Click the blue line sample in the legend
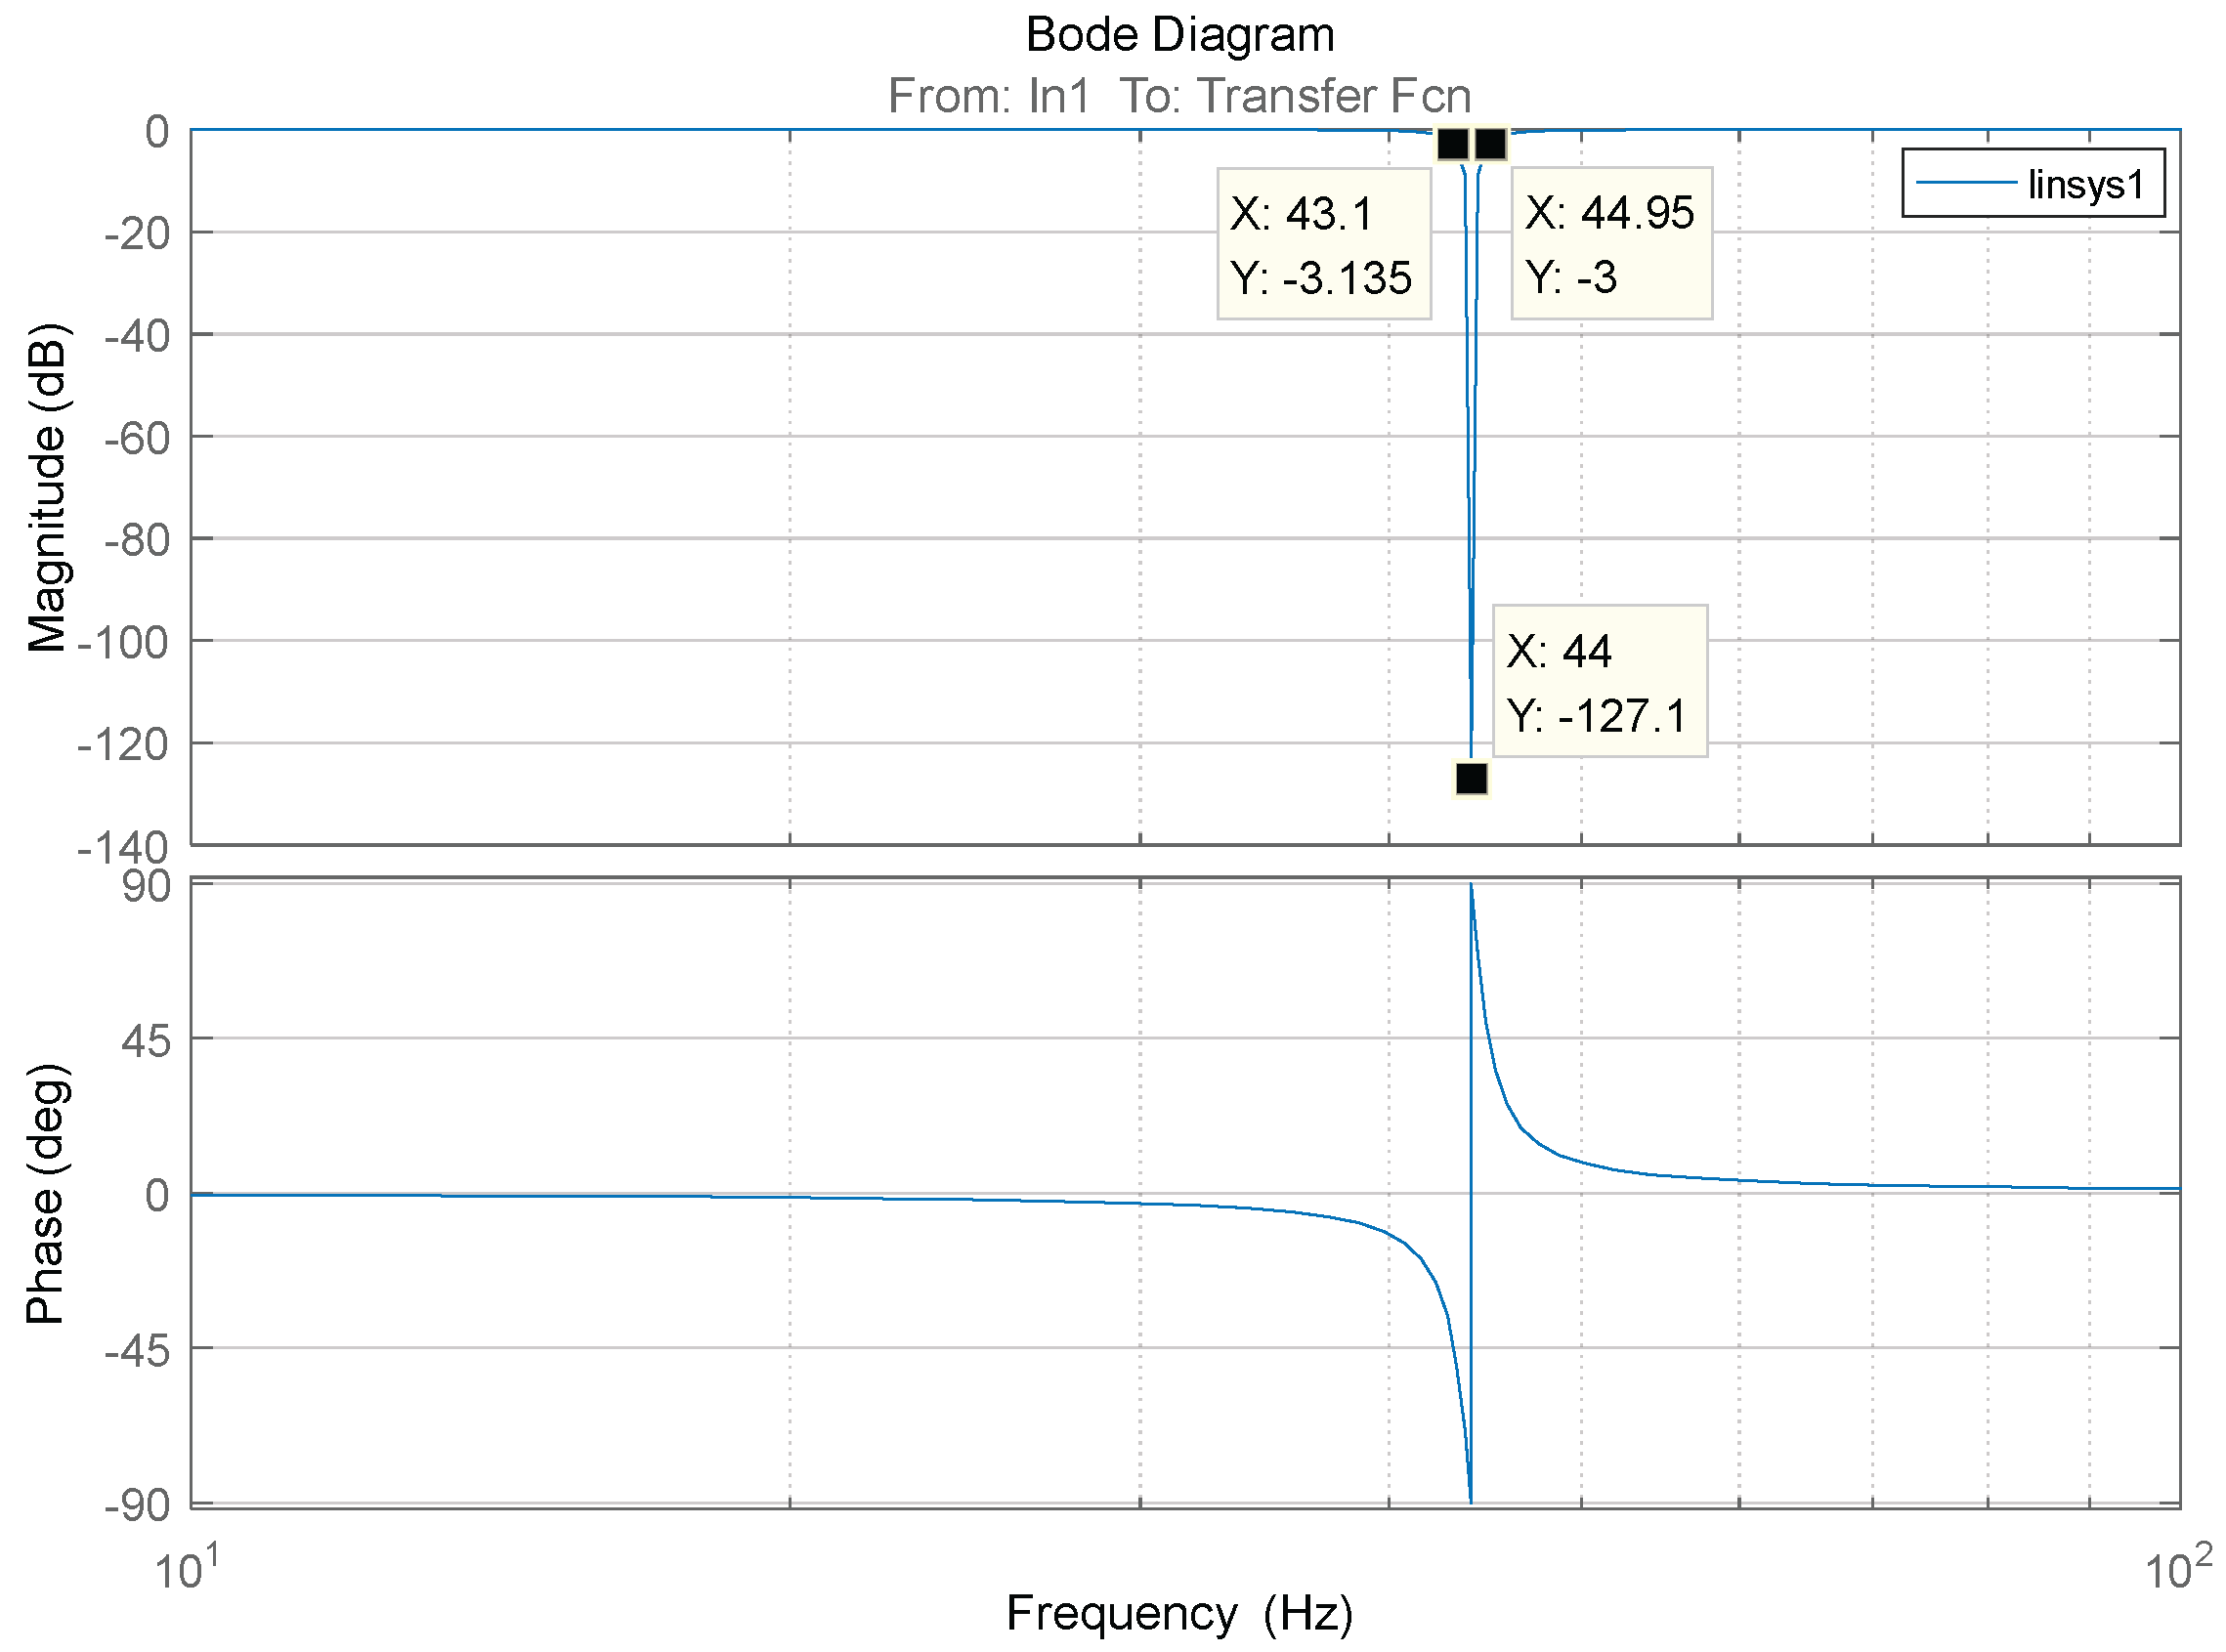The width and height of the screenshot is (2226, 1652). tap(1964, 183)
